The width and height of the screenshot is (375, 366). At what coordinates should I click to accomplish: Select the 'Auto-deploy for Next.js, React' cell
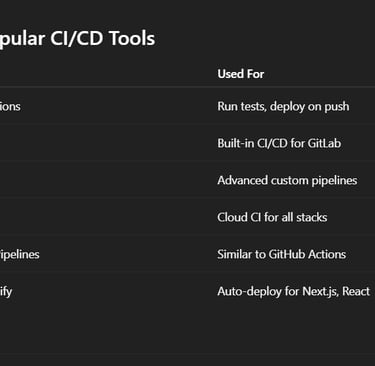[293, 292]
